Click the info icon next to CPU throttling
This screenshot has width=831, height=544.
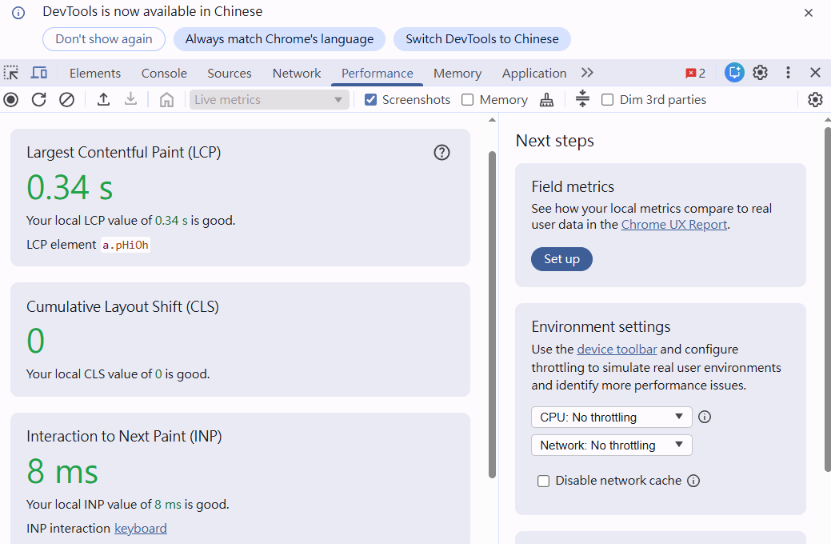click(x=704, y=417)
